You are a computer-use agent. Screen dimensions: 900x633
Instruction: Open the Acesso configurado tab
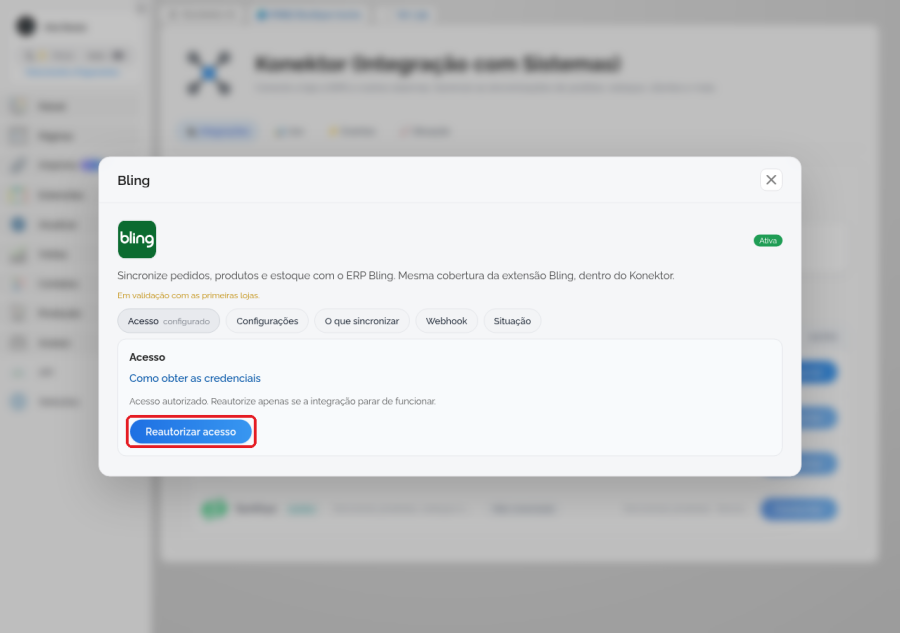169,321
